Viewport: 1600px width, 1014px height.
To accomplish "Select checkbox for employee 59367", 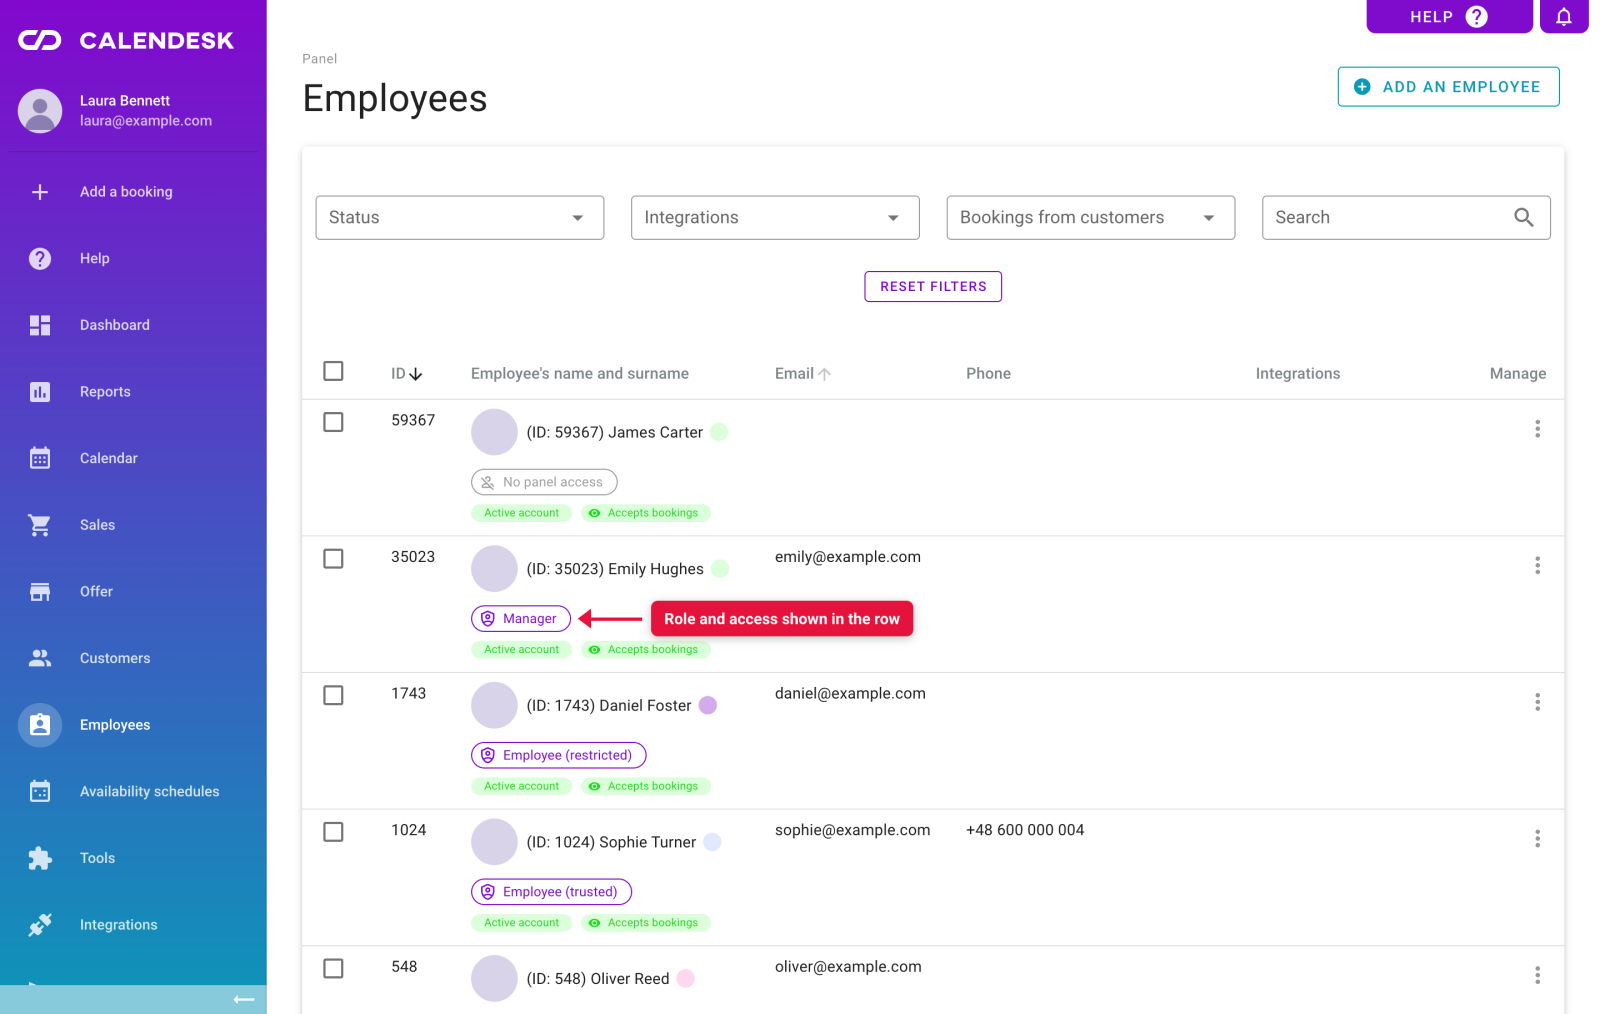I will (x=334, y=422).
